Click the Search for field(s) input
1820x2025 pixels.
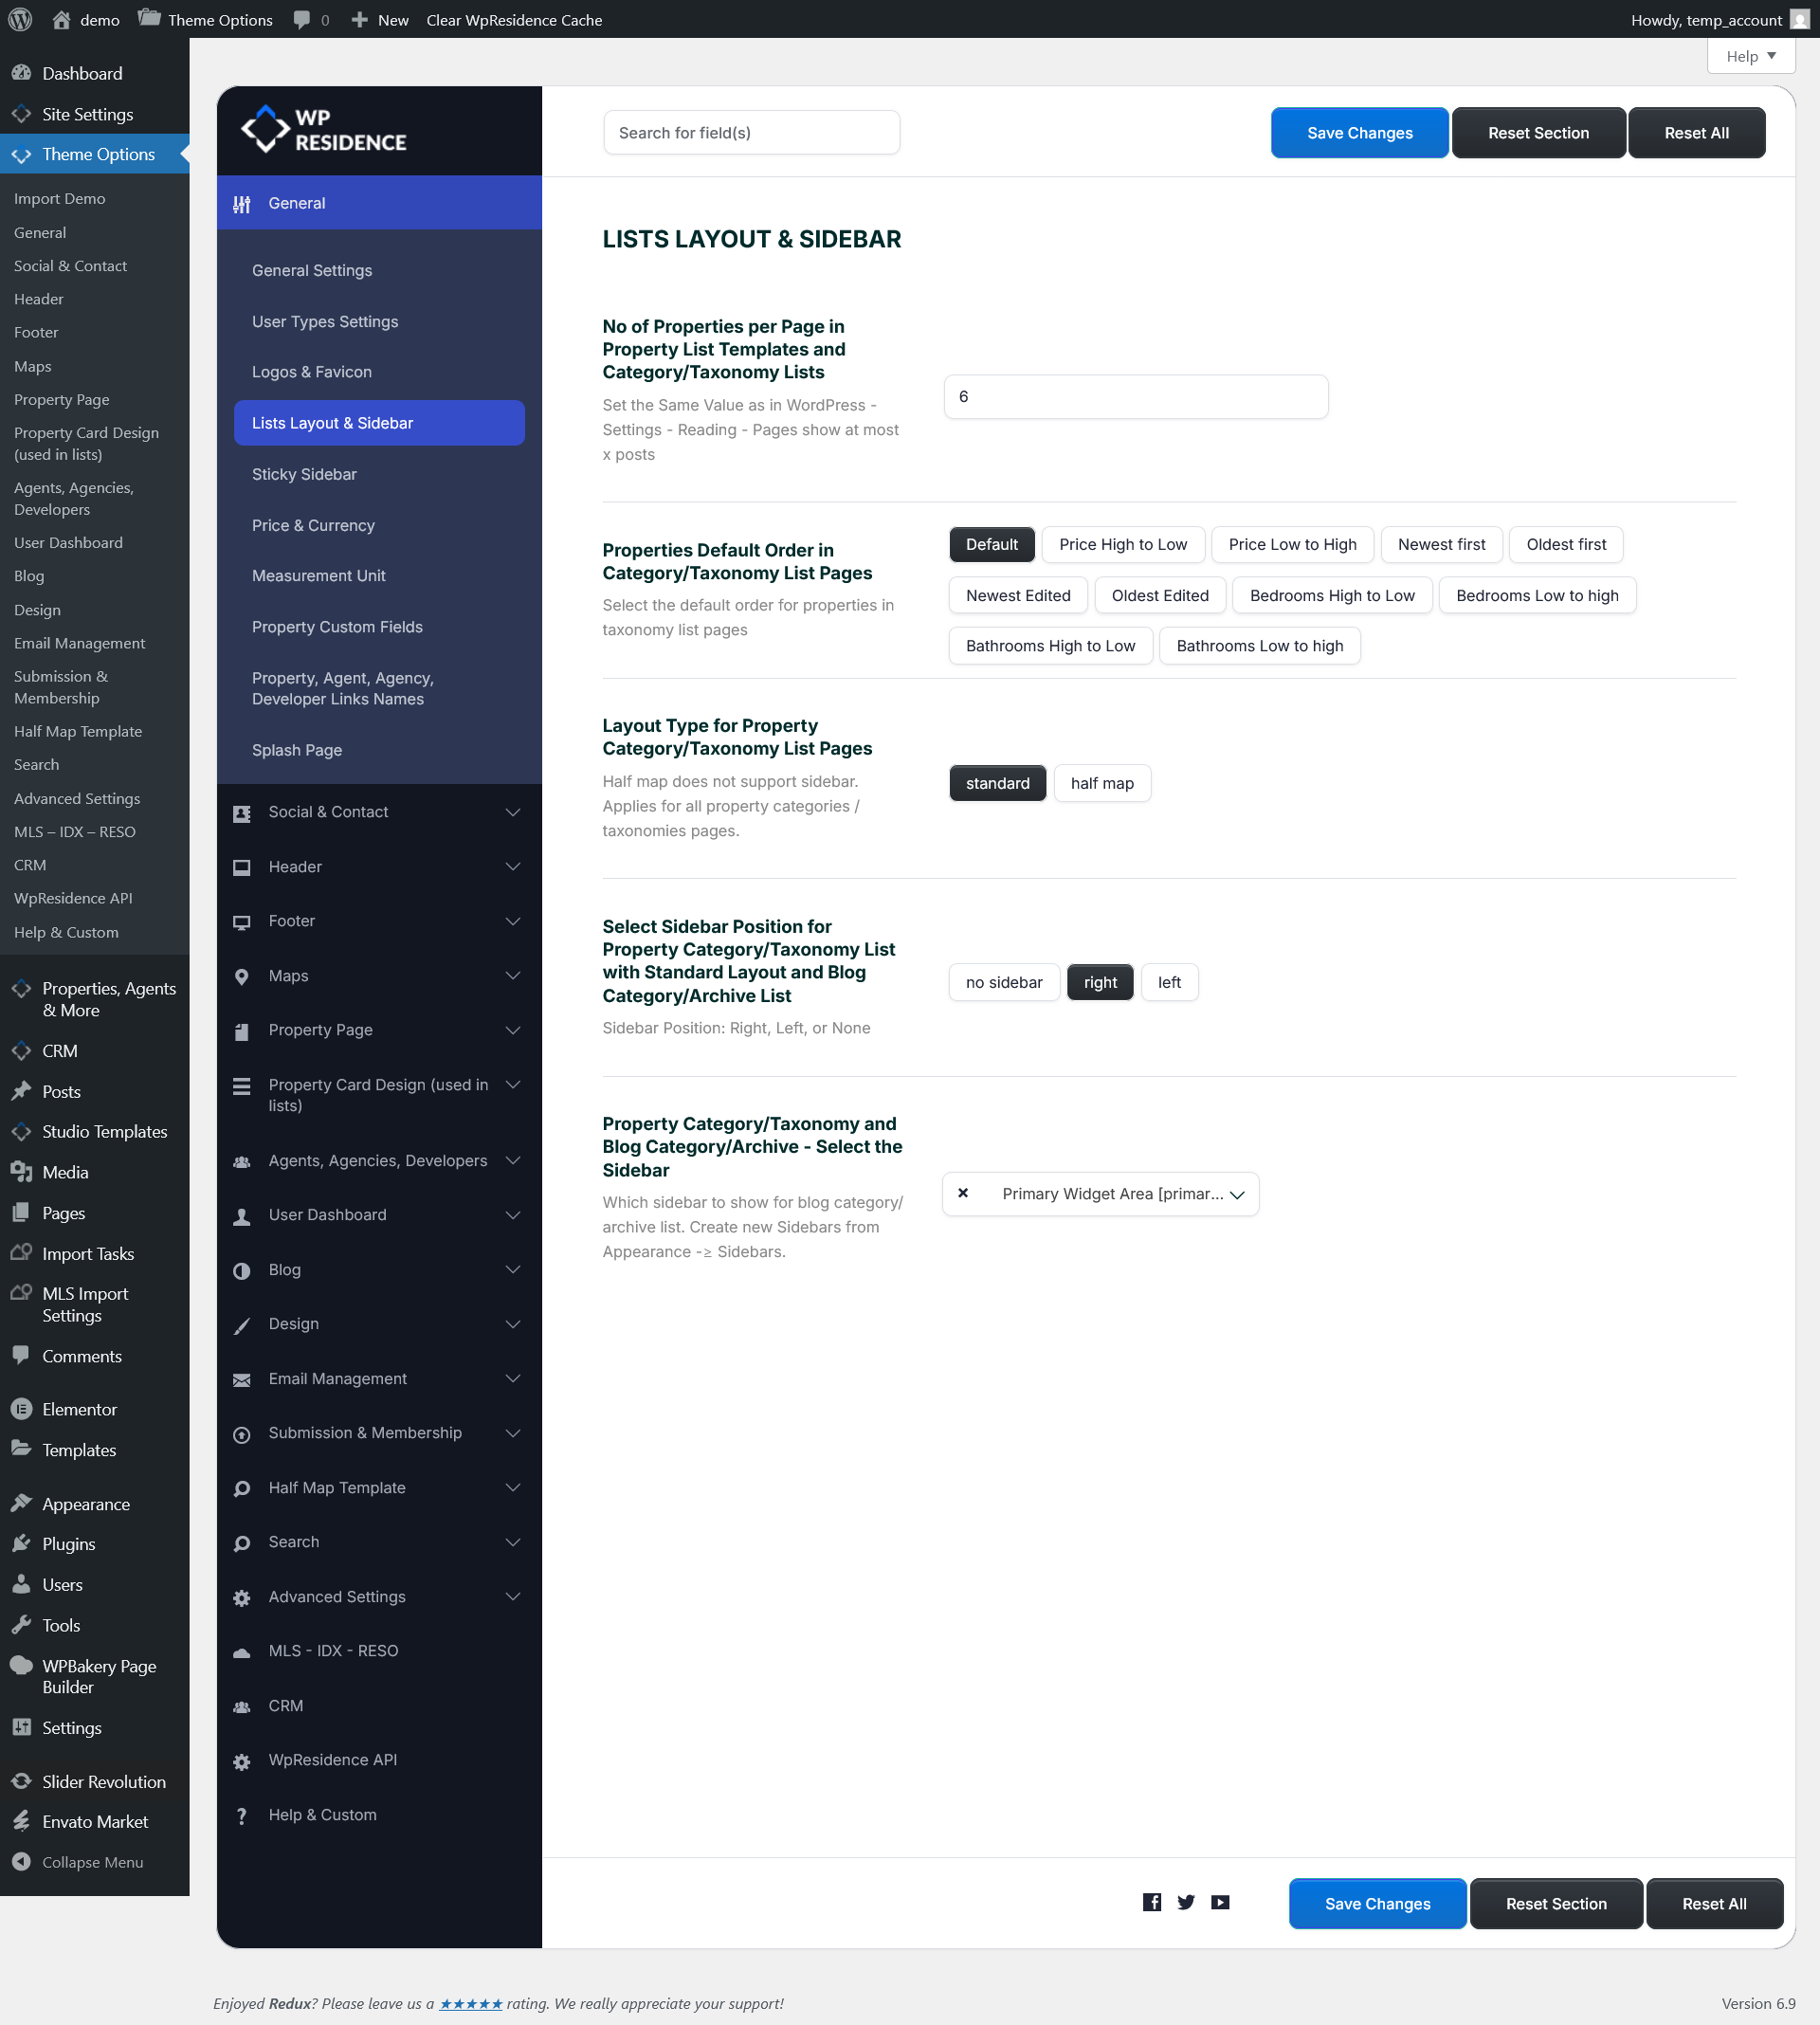(751, 133)
